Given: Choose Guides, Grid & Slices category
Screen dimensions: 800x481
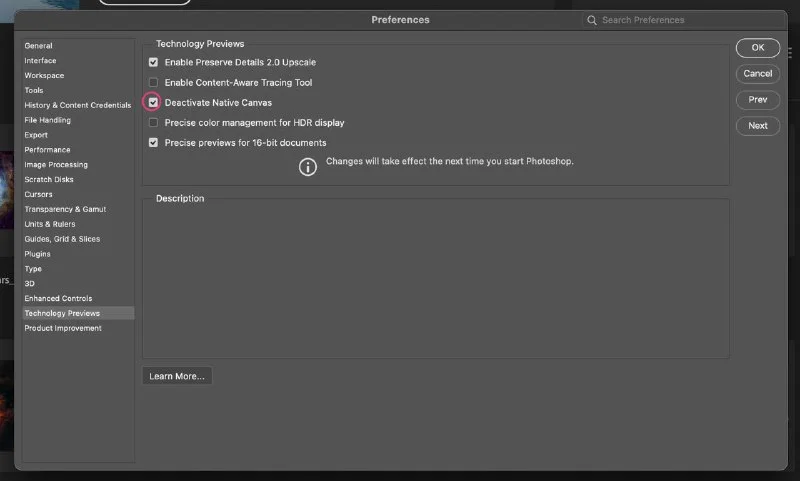Looking at the screenshot, I should point(62,239).
